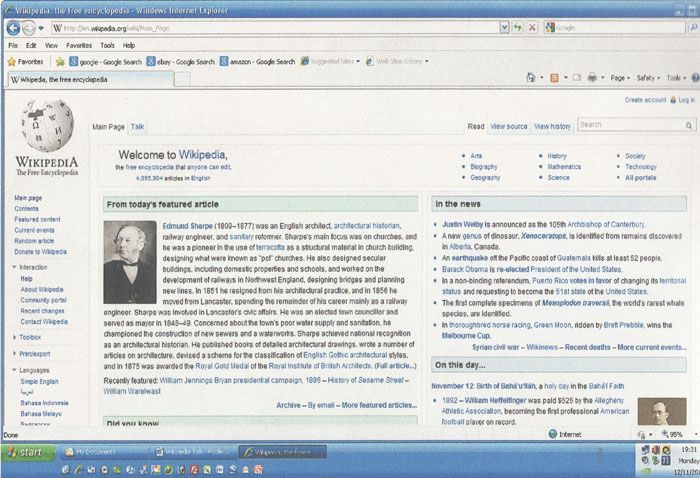Viewport: 700px width, 478px height.
Task: Open the Page dropdown menu
Action: point(620,78)
